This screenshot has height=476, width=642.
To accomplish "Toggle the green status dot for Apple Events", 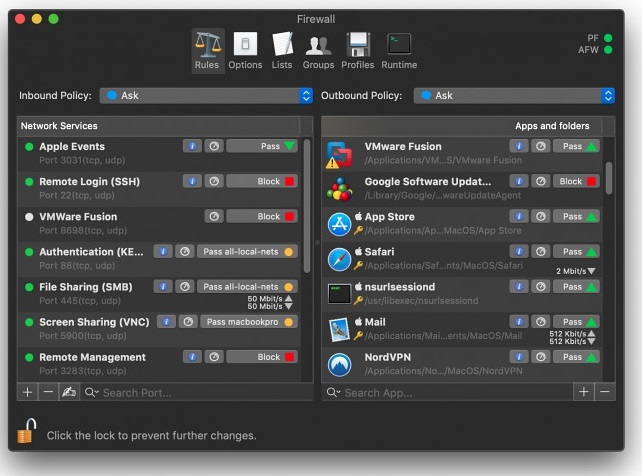I will pos(29,147).
